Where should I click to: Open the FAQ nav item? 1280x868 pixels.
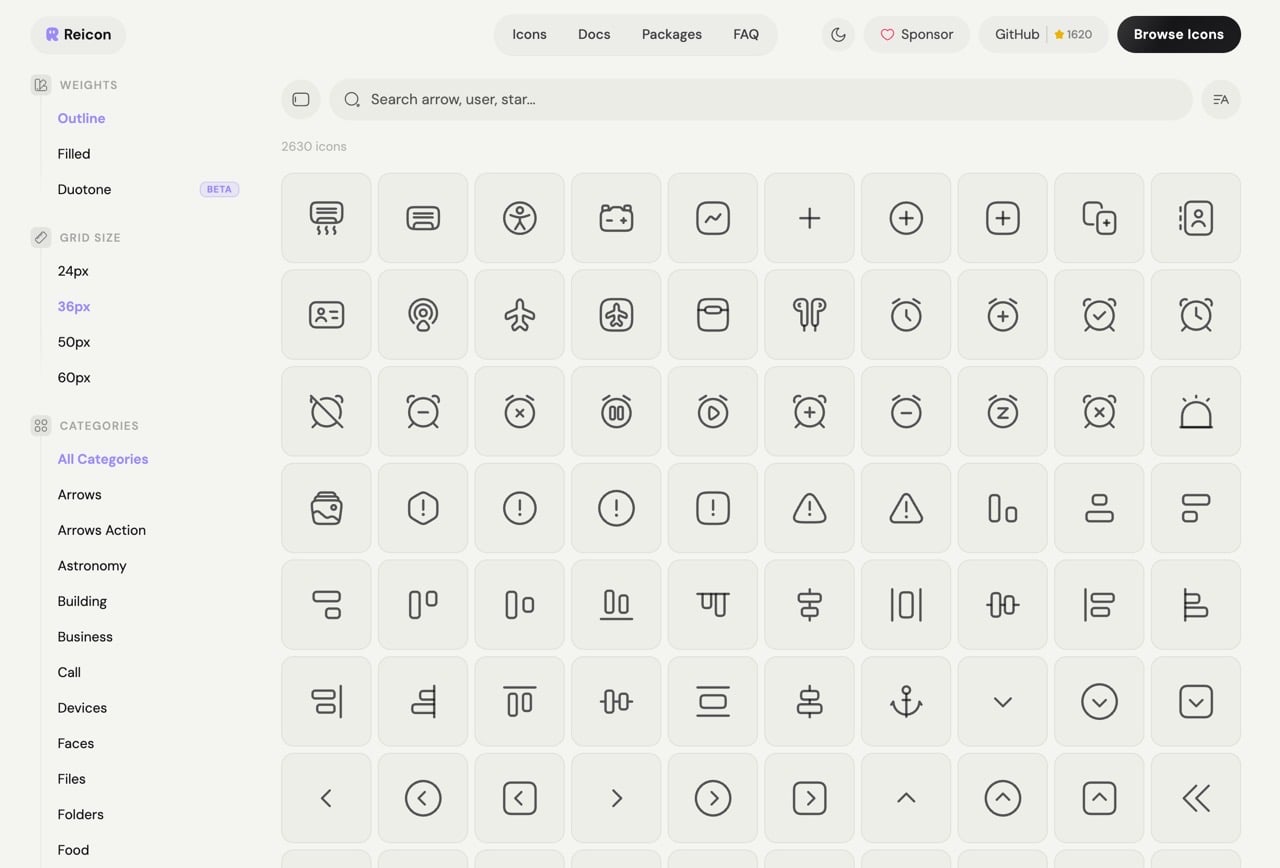point(746,34)
